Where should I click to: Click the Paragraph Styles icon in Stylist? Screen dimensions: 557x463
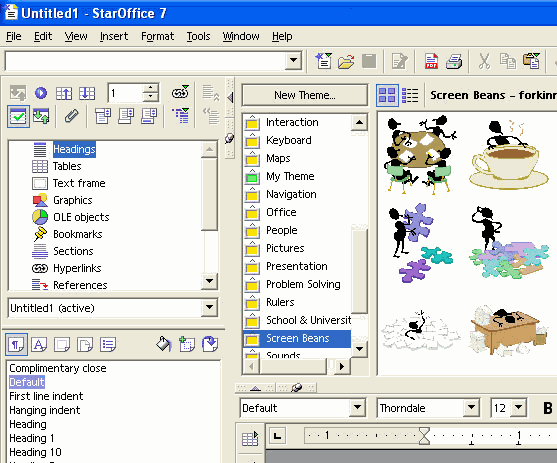click(16, 344)
